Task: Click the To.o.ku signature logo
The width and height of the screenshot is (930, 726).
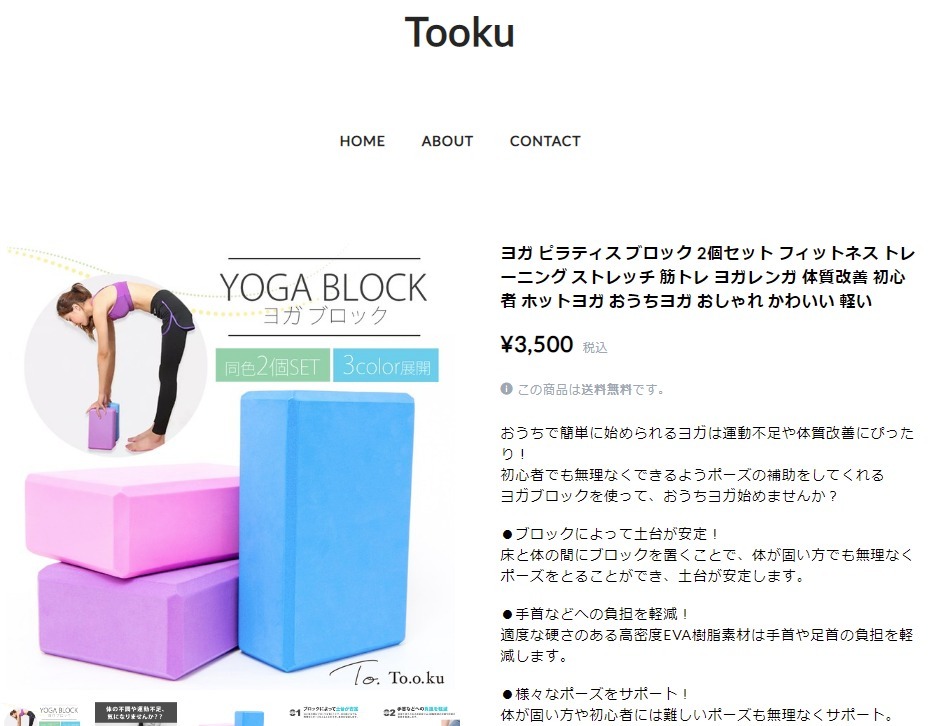Action: pos(387,675)
